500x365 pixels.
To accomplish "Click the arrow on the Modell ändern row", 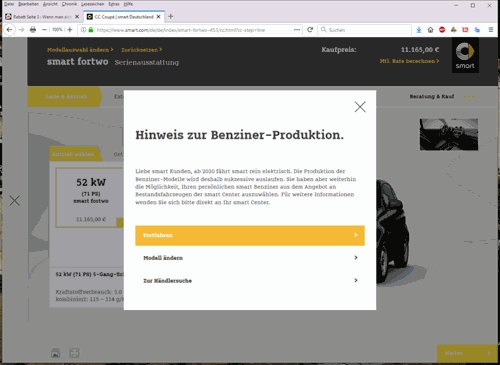I will tap(356, 258).
